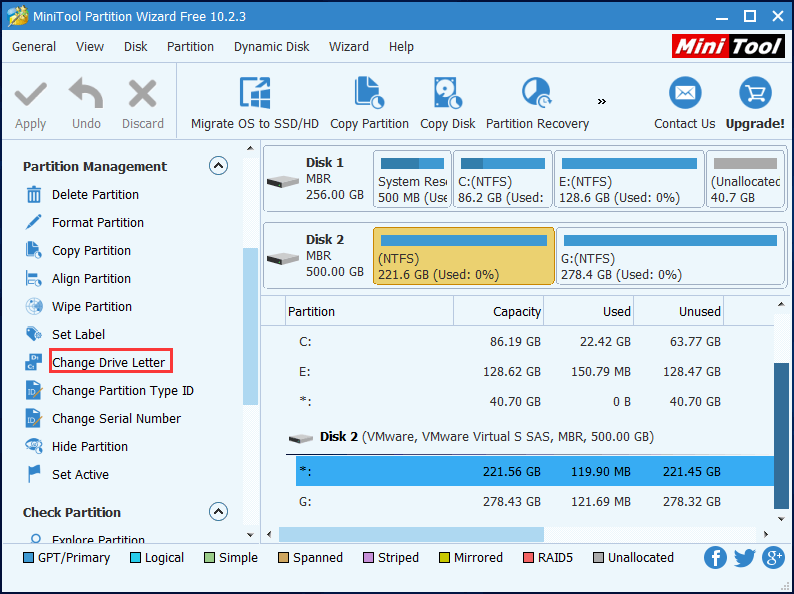Click the Change Serial Number icon
794x594 pixels.
pyautogui.click(x=34, y=419)
